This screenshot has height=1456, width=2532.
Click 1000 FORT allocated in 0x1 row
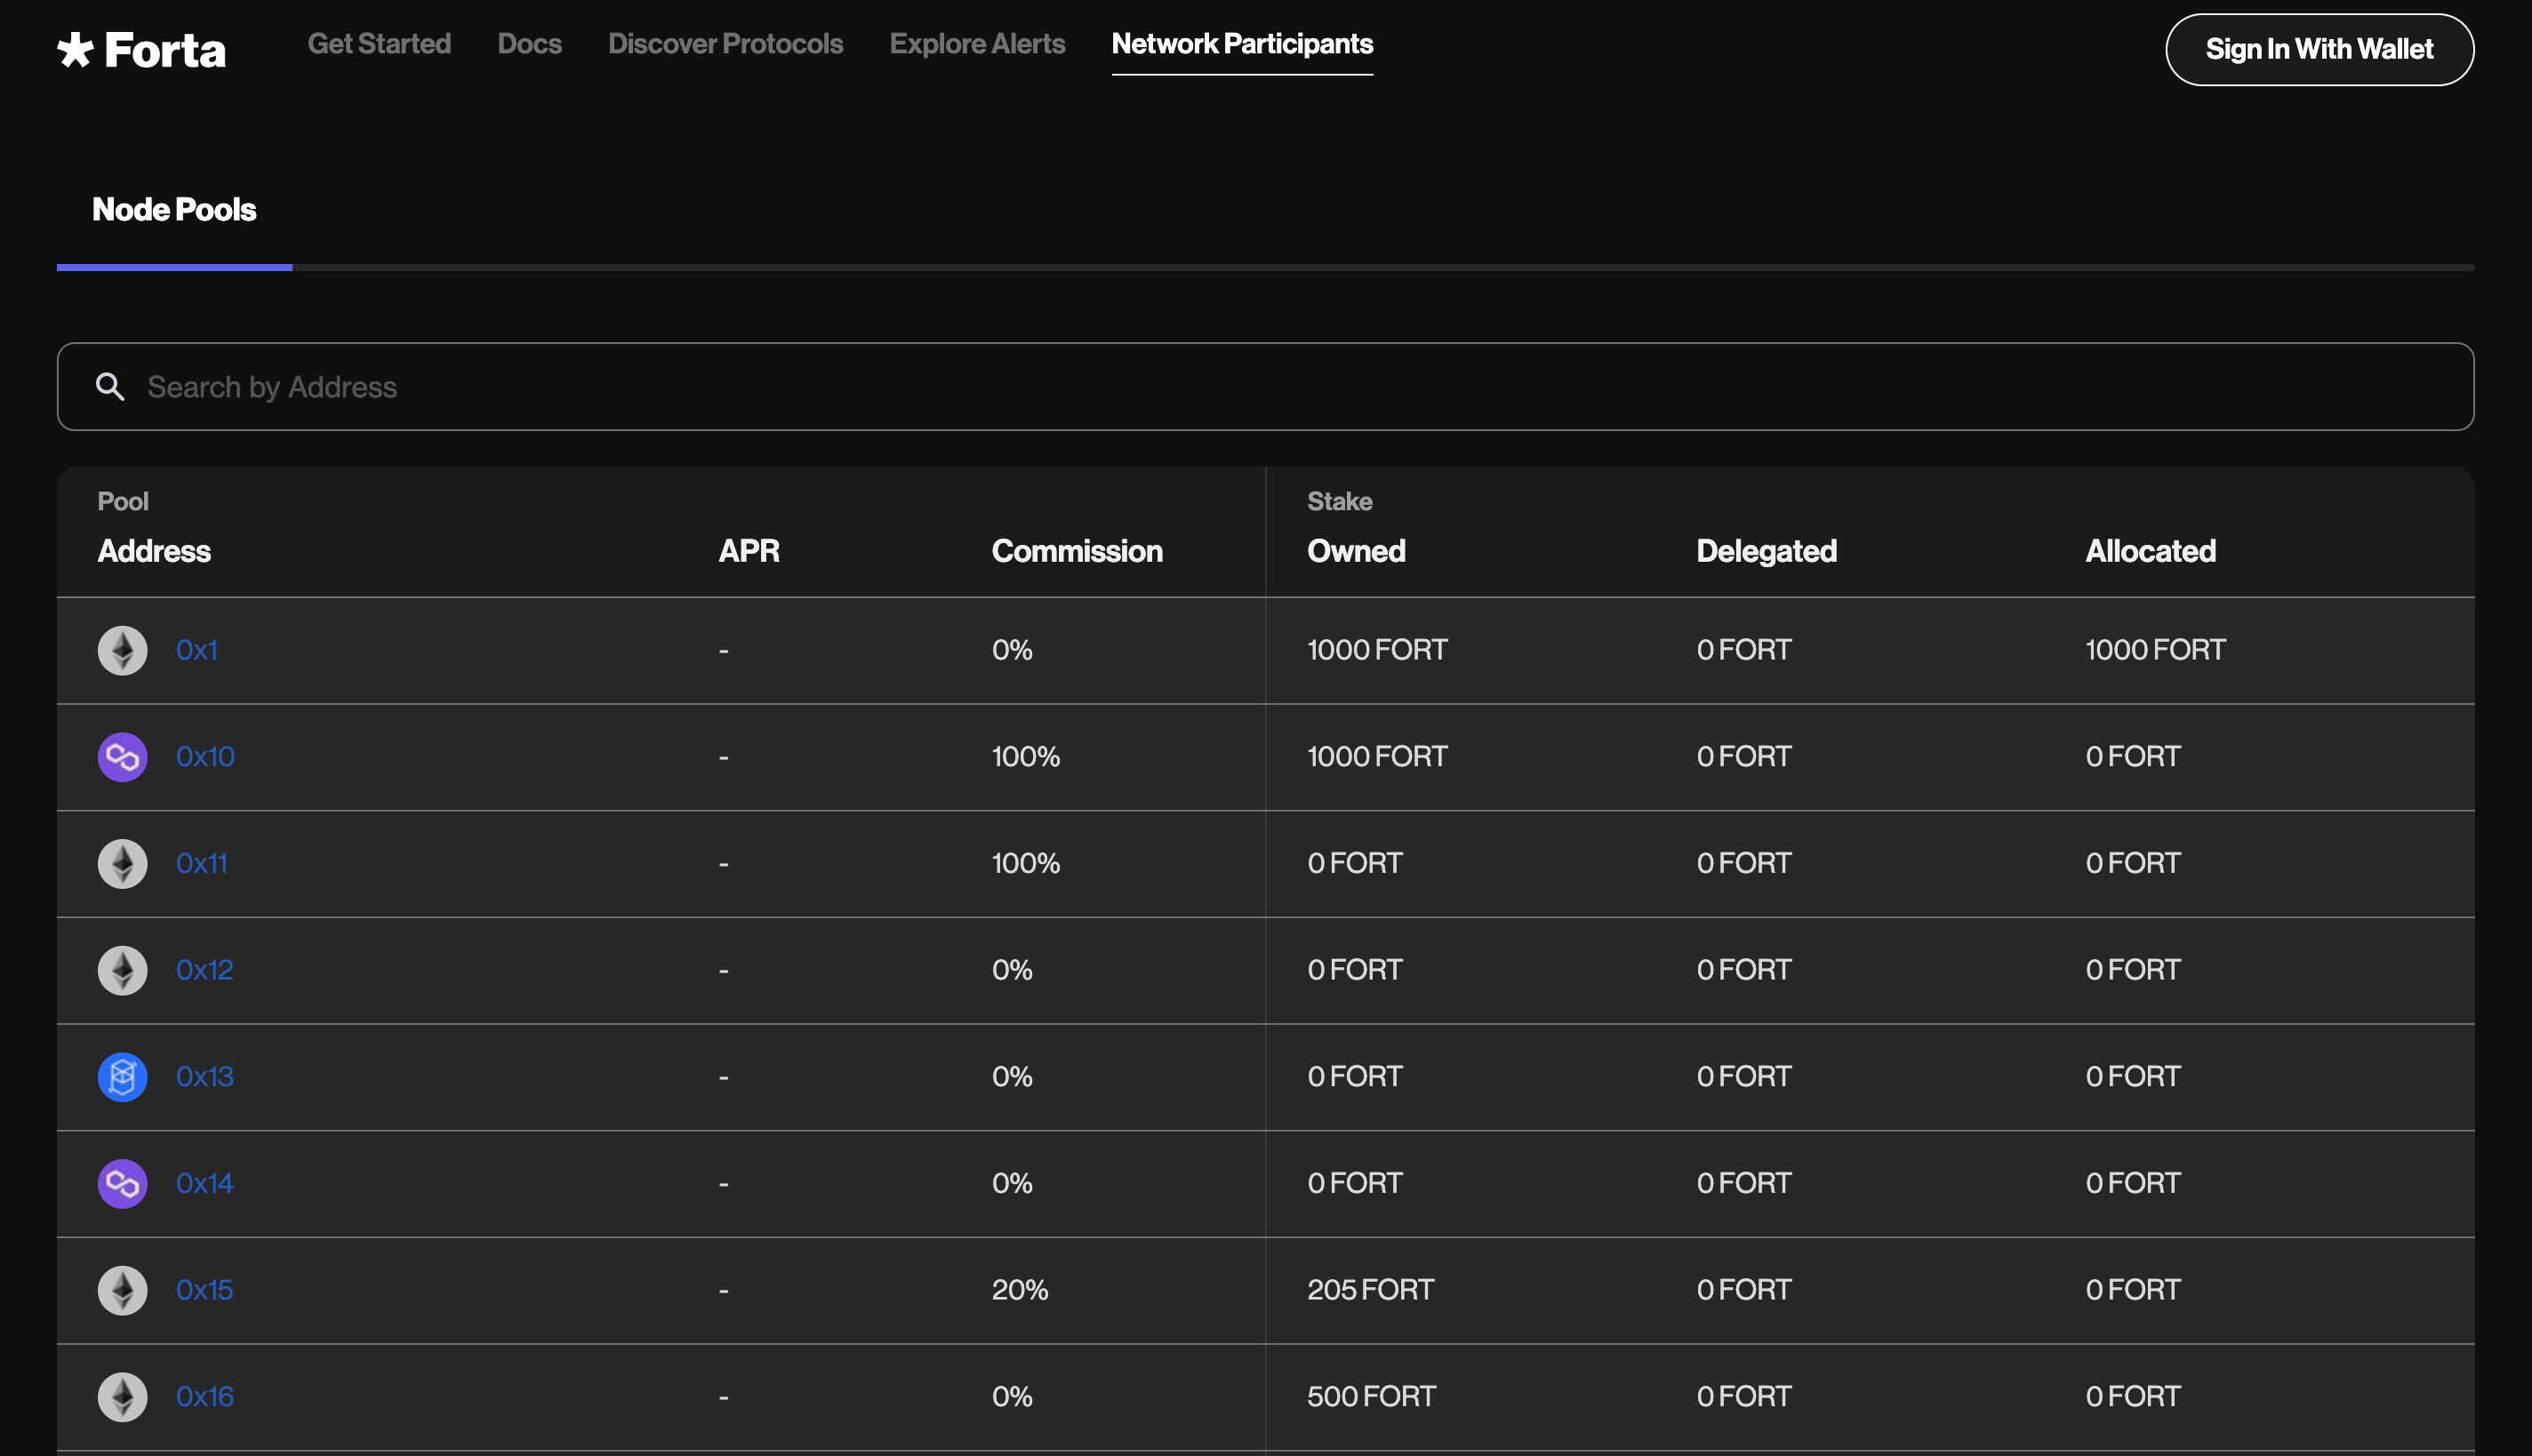point(2155,650)
